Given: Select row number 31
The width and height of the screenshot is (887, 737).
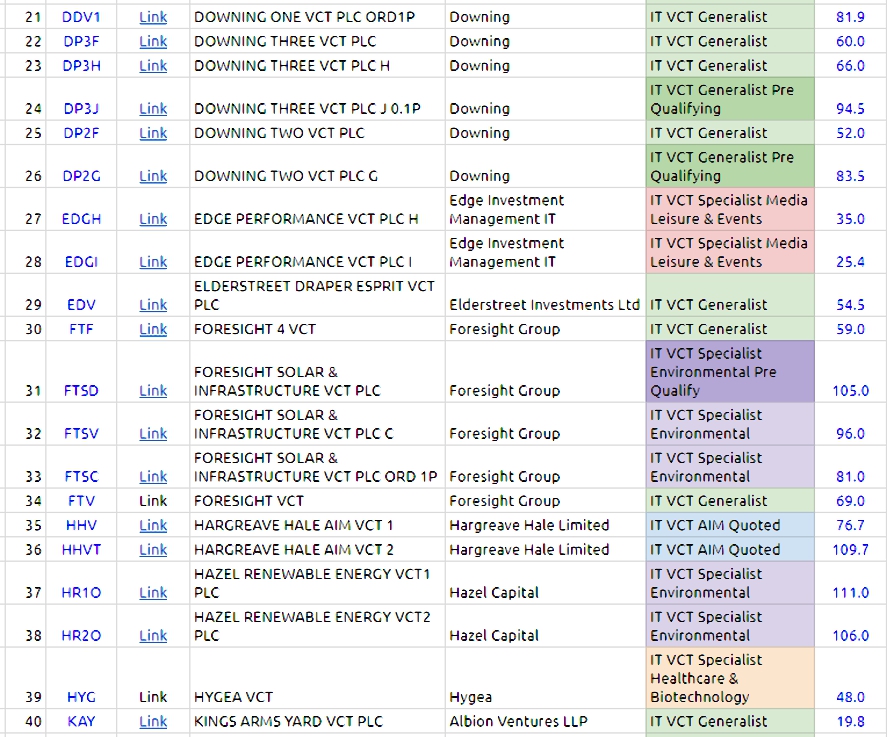Looking at the screenshot, I should pyautogui.click(x=33, y=391).
